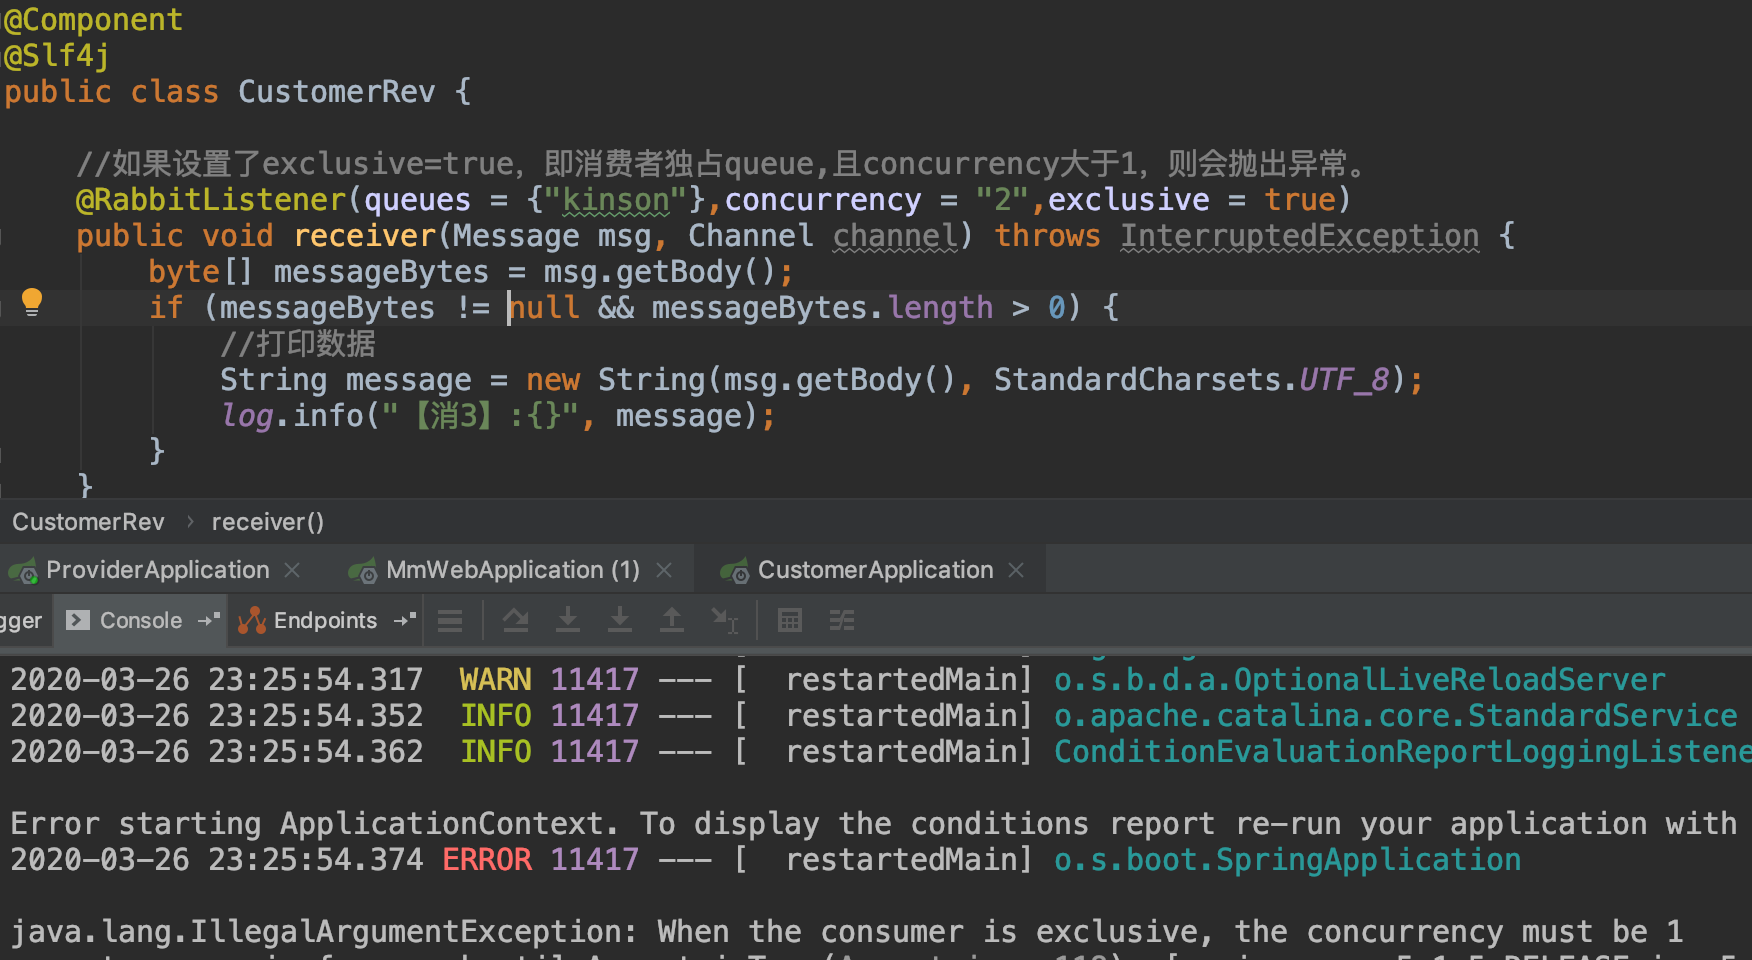Click the down-the-stack-trace arrow icon in console toolbar
This screenshot has width=1752, height=960.
(x=619, y=620)
